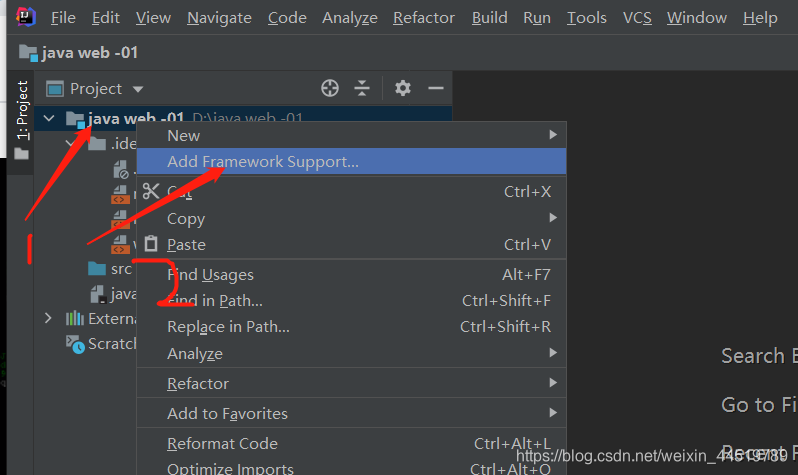Open the New submenu
This screenshot has width=798, height=475.
(351, 135)
